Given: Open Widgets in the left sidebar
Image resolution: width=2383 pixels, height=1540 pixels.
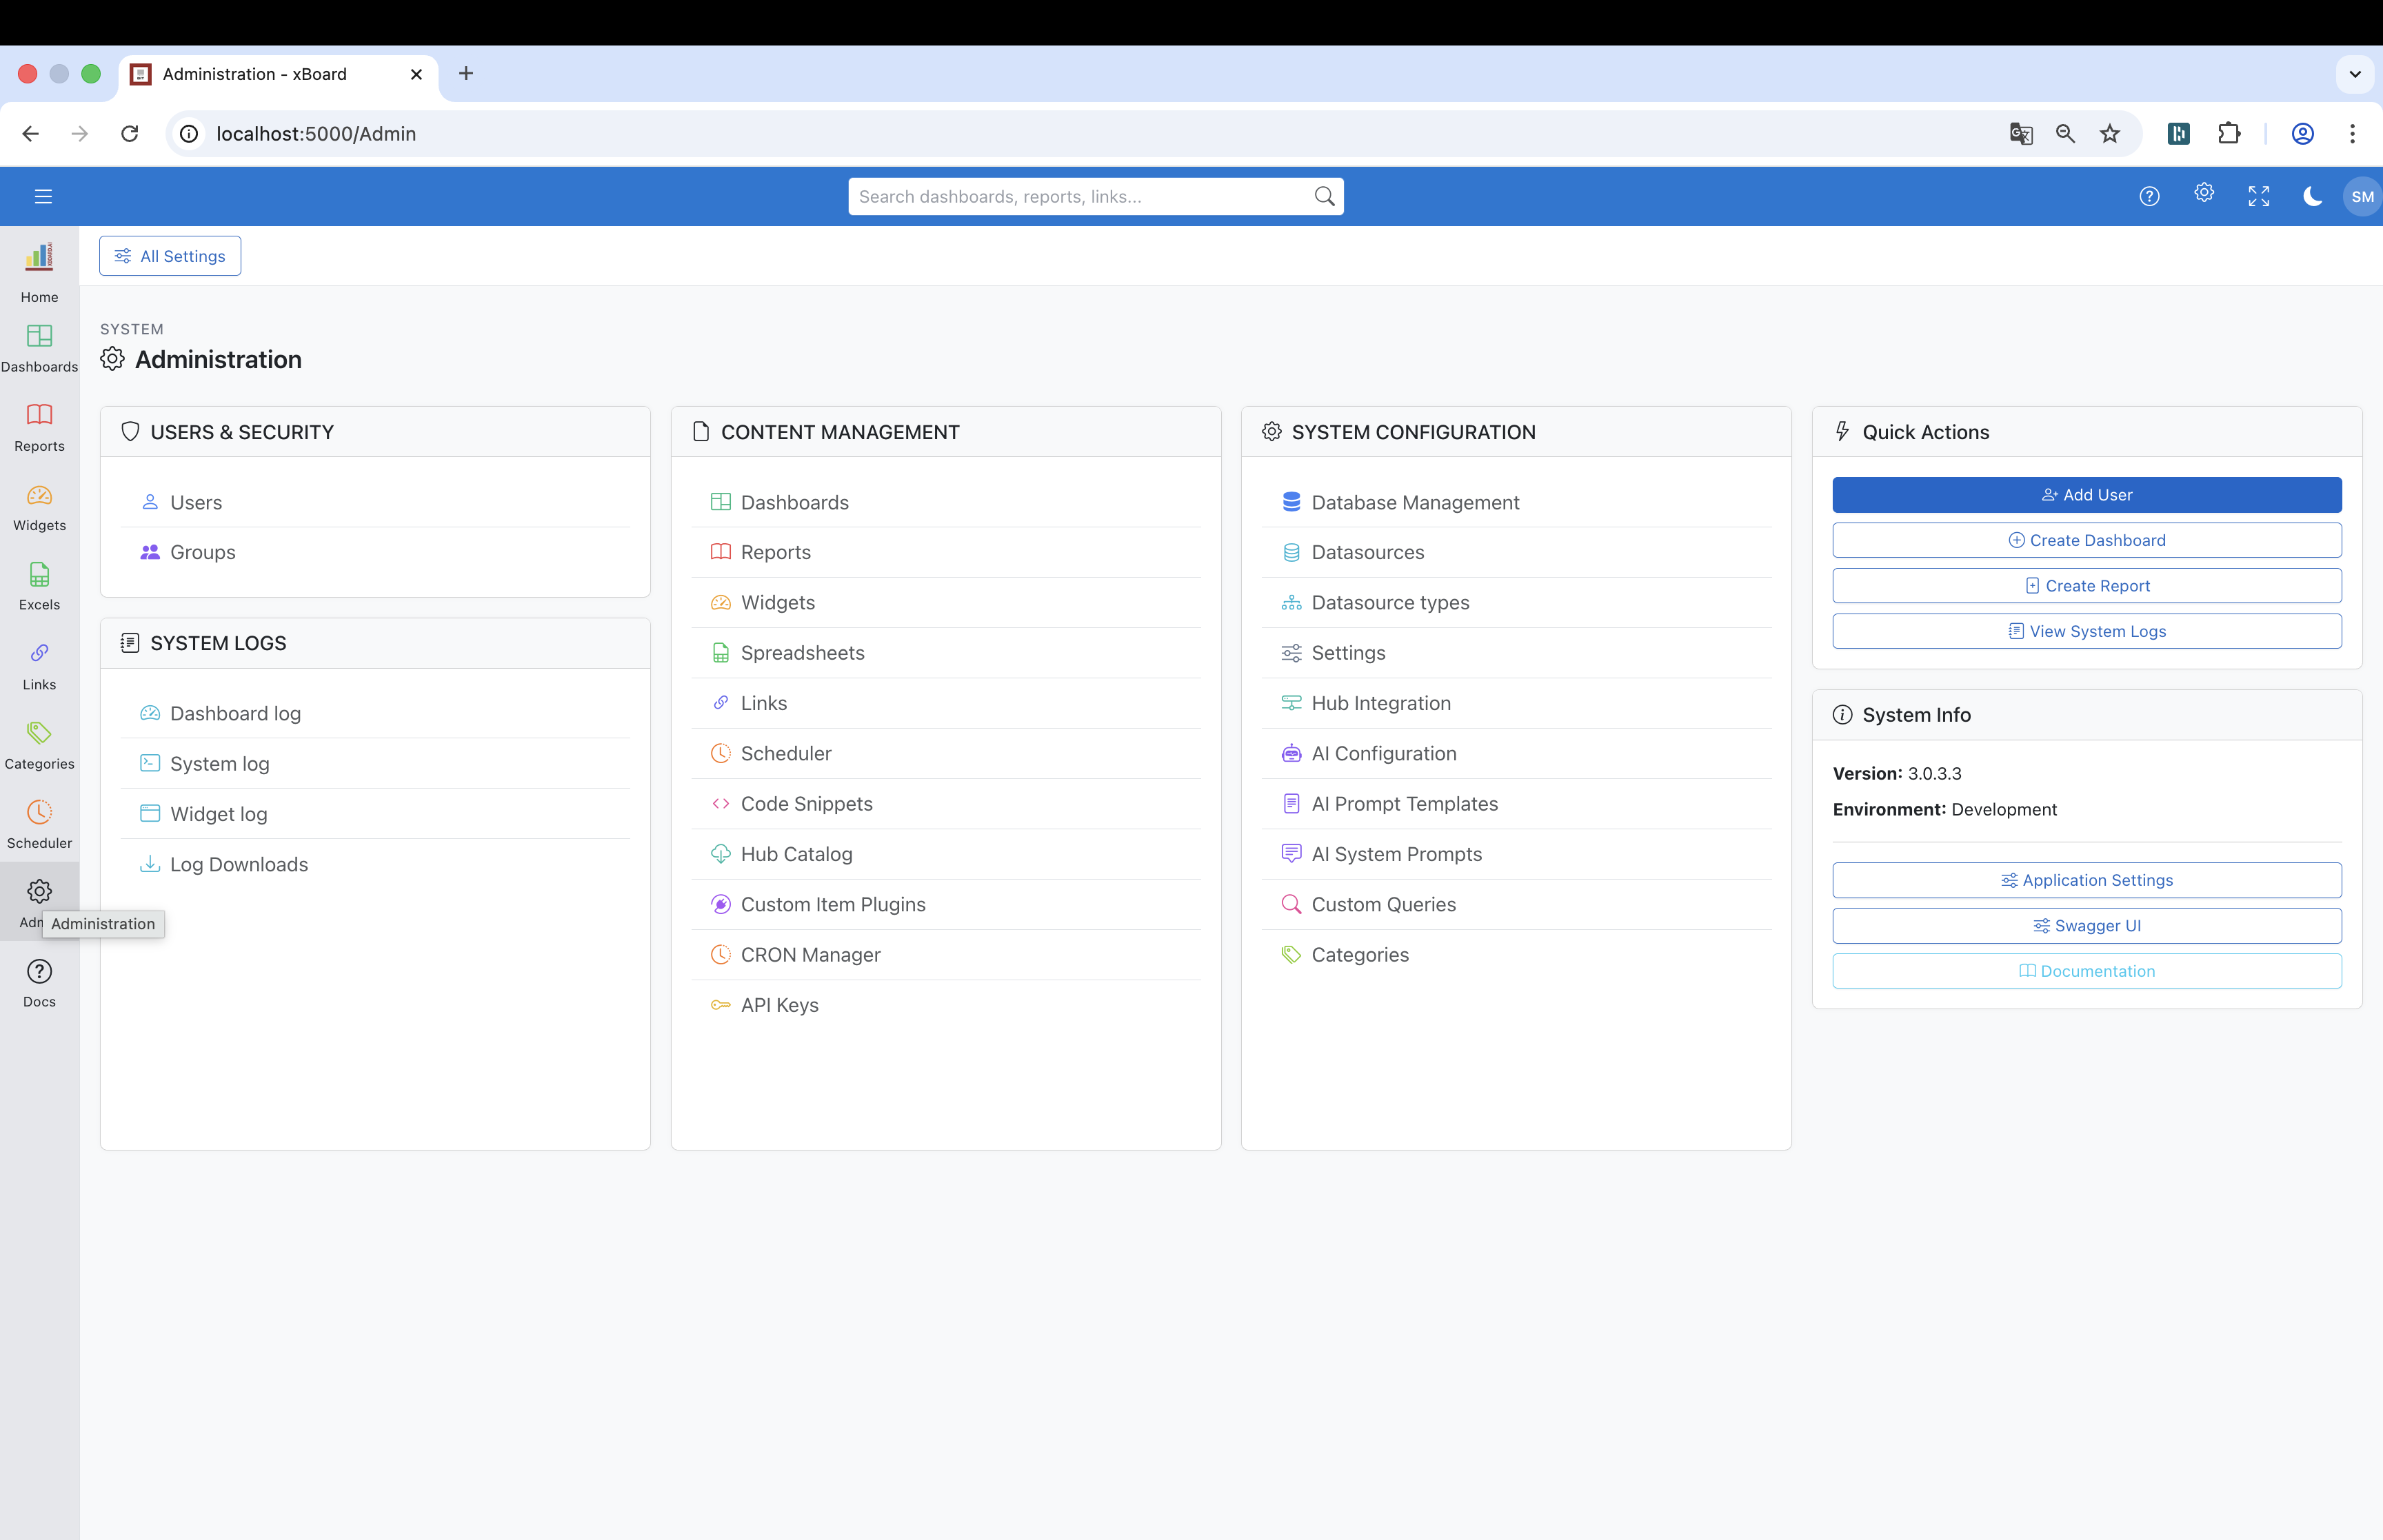Looking at the screenshot, I should [39, 507].
